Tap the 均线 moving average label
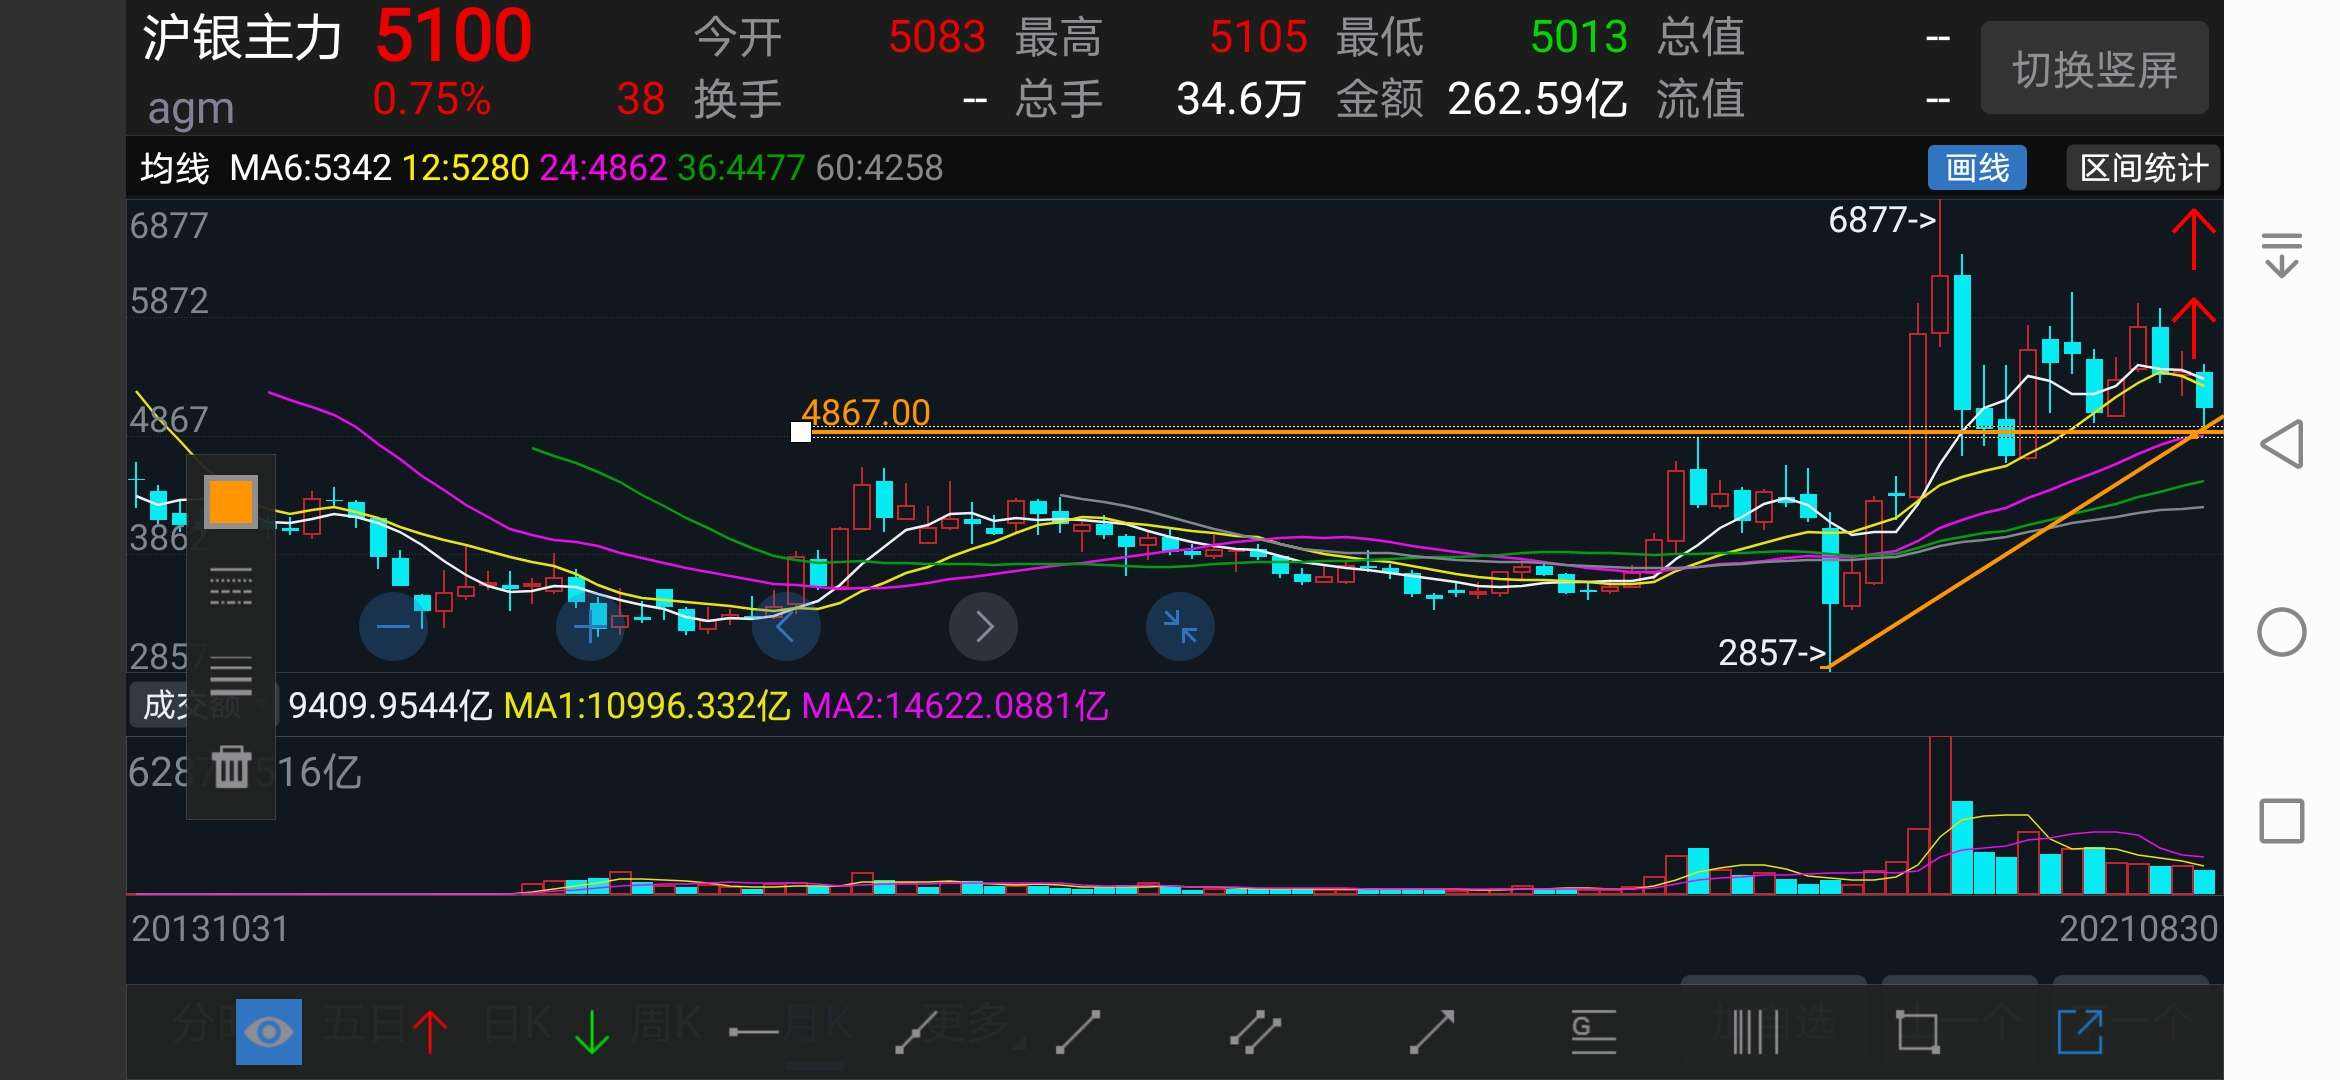Screen dimensions: 2340x1080 coord(175,168)
